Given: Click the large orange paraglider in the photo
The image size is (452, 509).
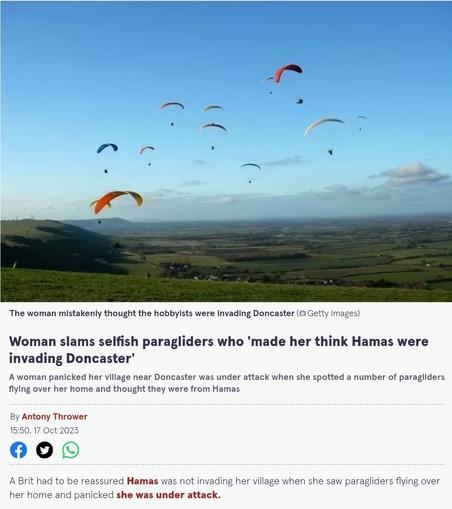Looking at the screenshot, I should point(117,201).
